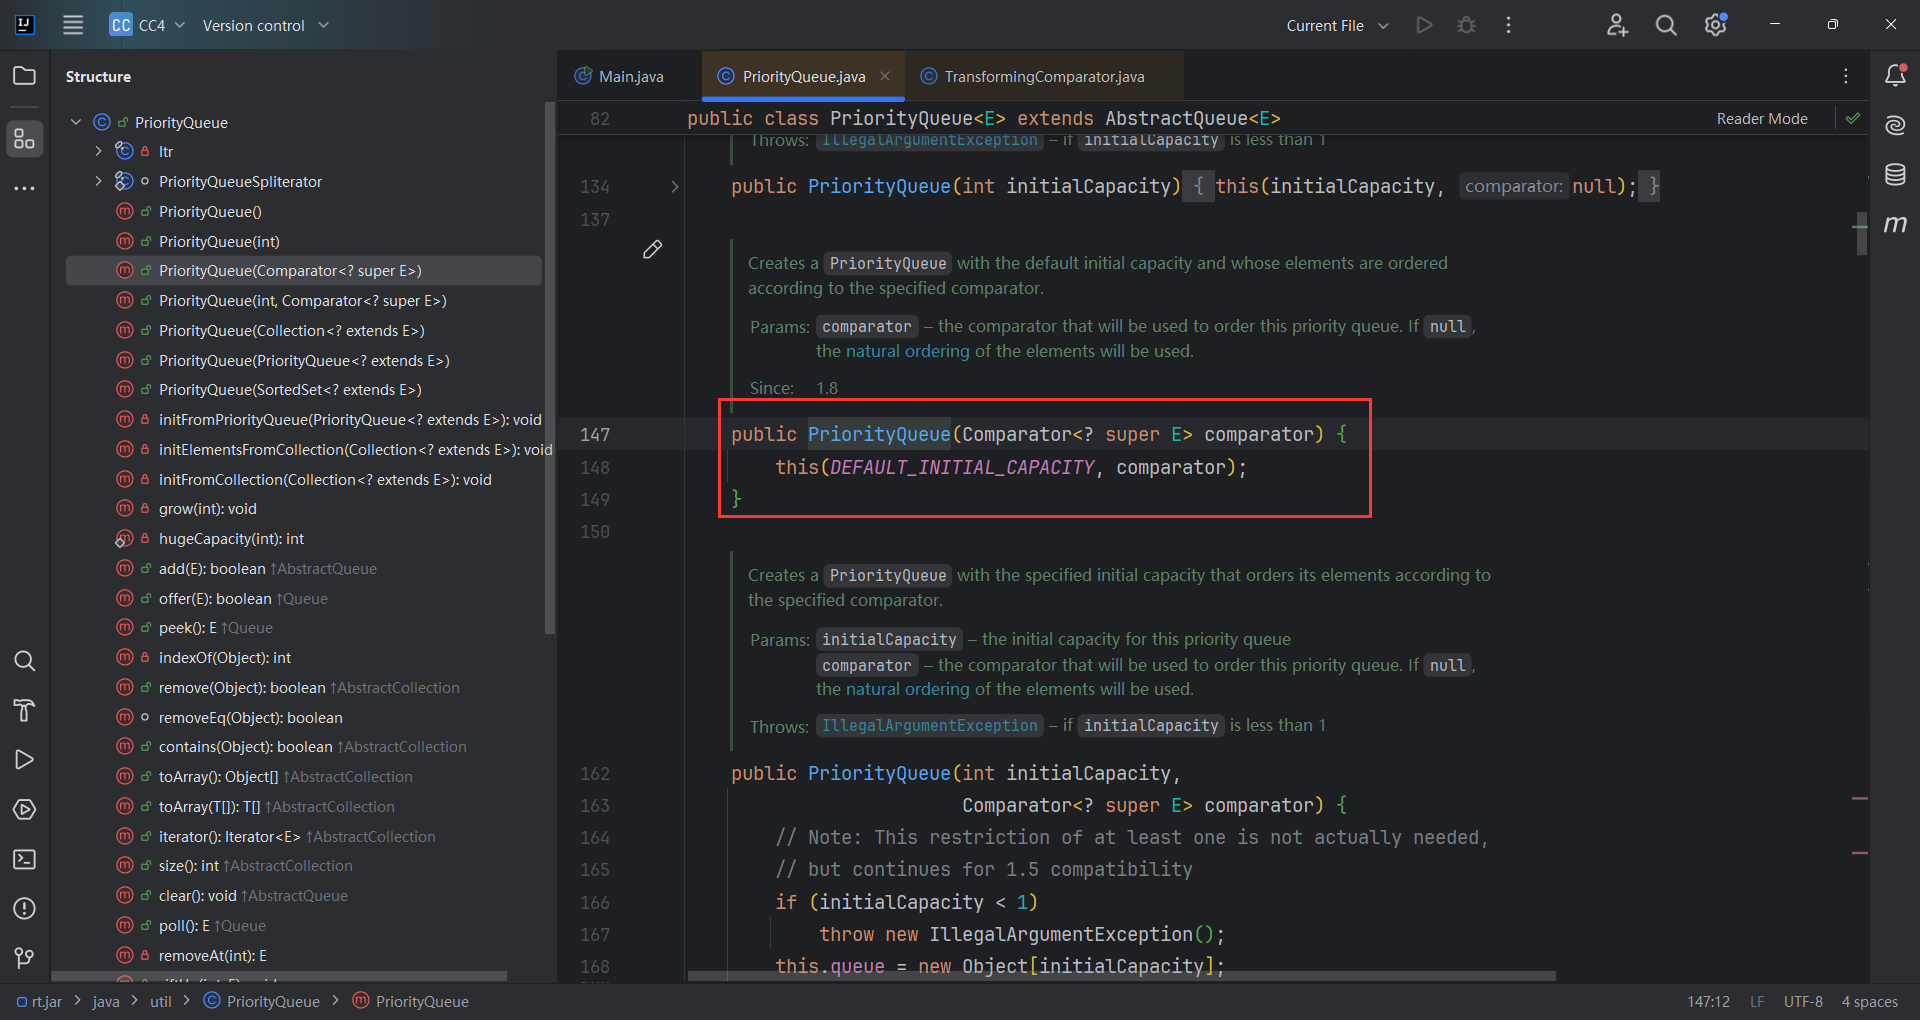Open the Structure tool window icon
The image size is (1920, 1020).
(x=24, y=139)
